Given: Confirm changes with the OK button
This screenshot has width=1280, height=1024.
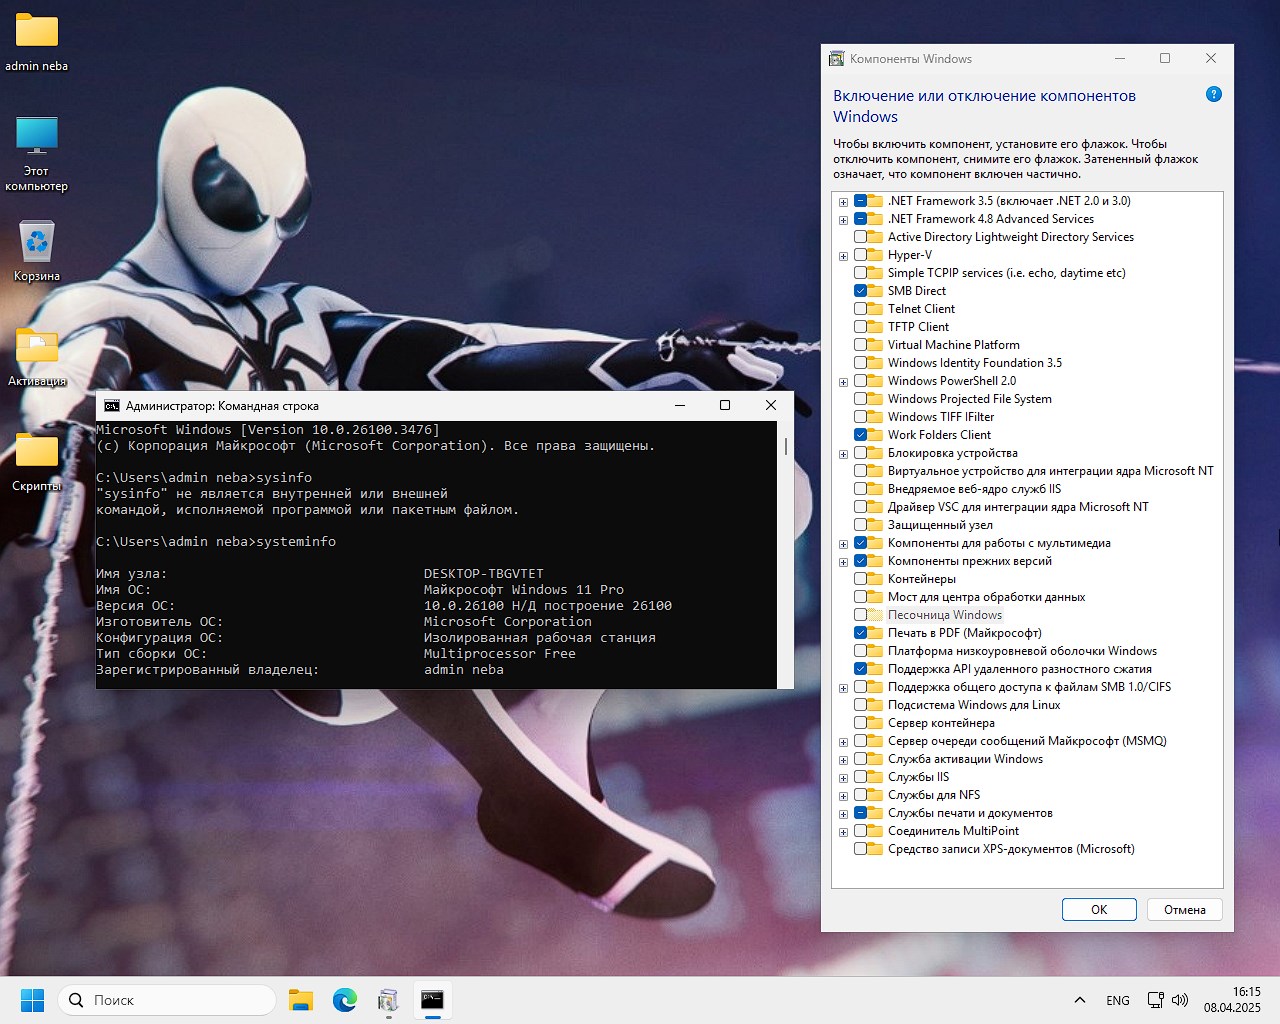Looking at the screenshot, I should click(1098, 910).
